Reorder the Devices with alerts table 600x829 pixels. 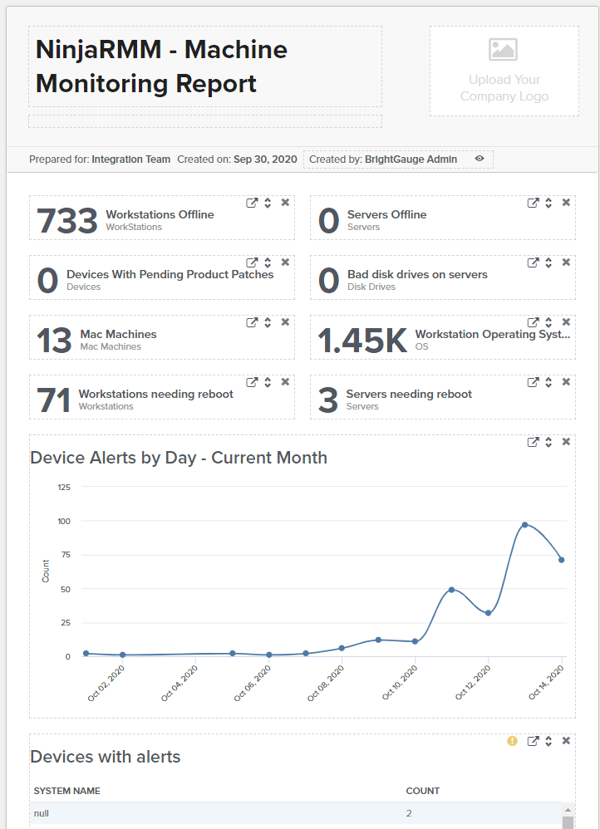click(x=549, y=741)
